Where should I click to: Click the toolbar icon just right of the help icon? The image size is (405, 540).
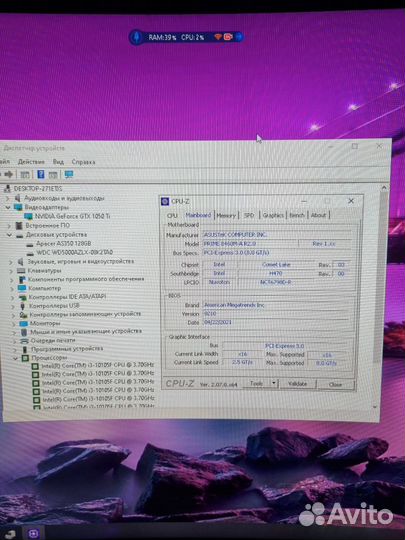click(53, 175)
